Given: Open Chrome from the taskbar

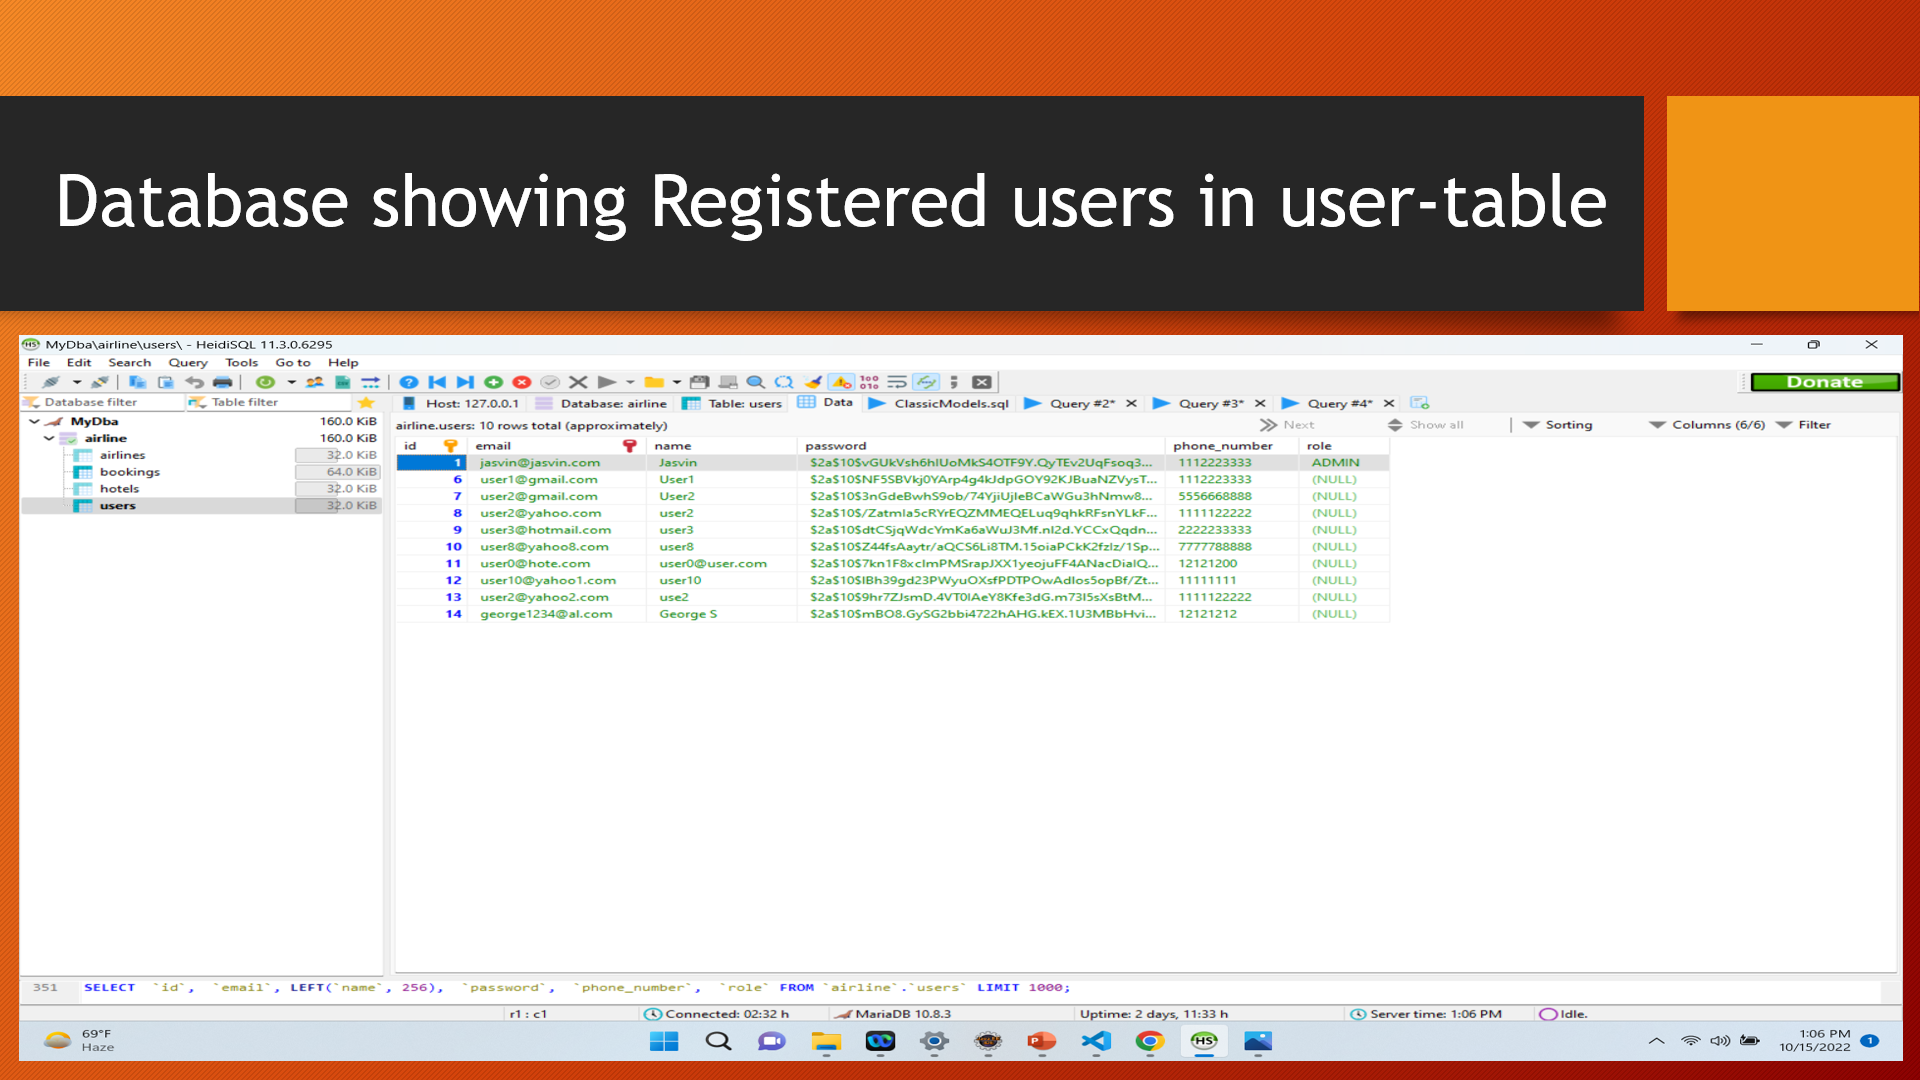Looking at the screenshot, I should [1149, 1041].
